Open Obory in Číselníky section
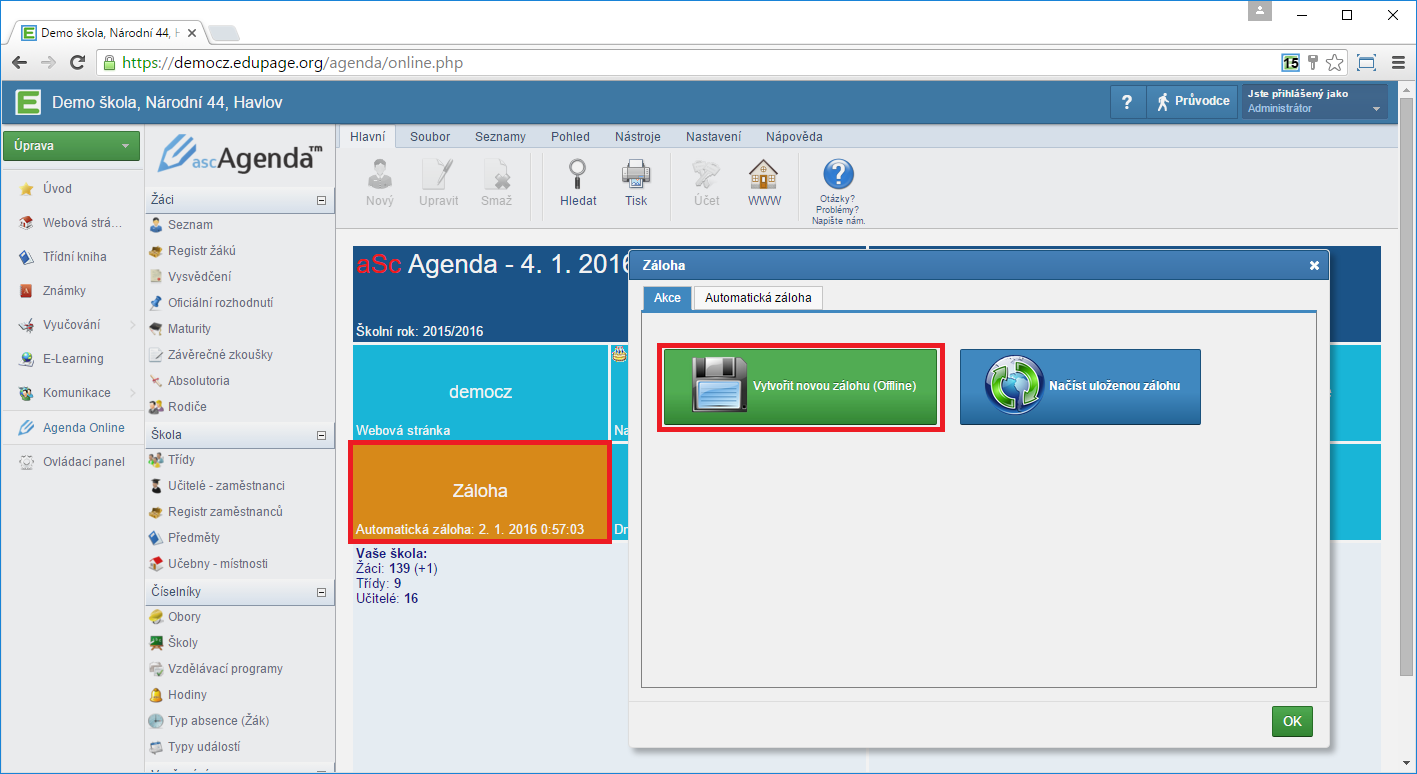Image resolution: width=1417 pixels, height=774 pixels. pyautogui.click(x=184, y=617)
